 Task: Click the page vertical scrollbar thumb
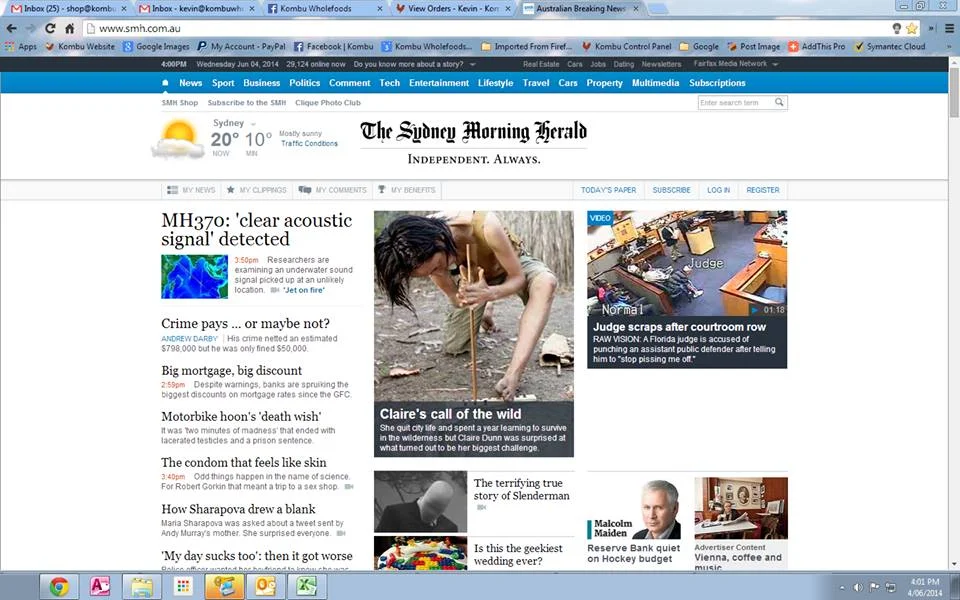[x=954, y=93]
